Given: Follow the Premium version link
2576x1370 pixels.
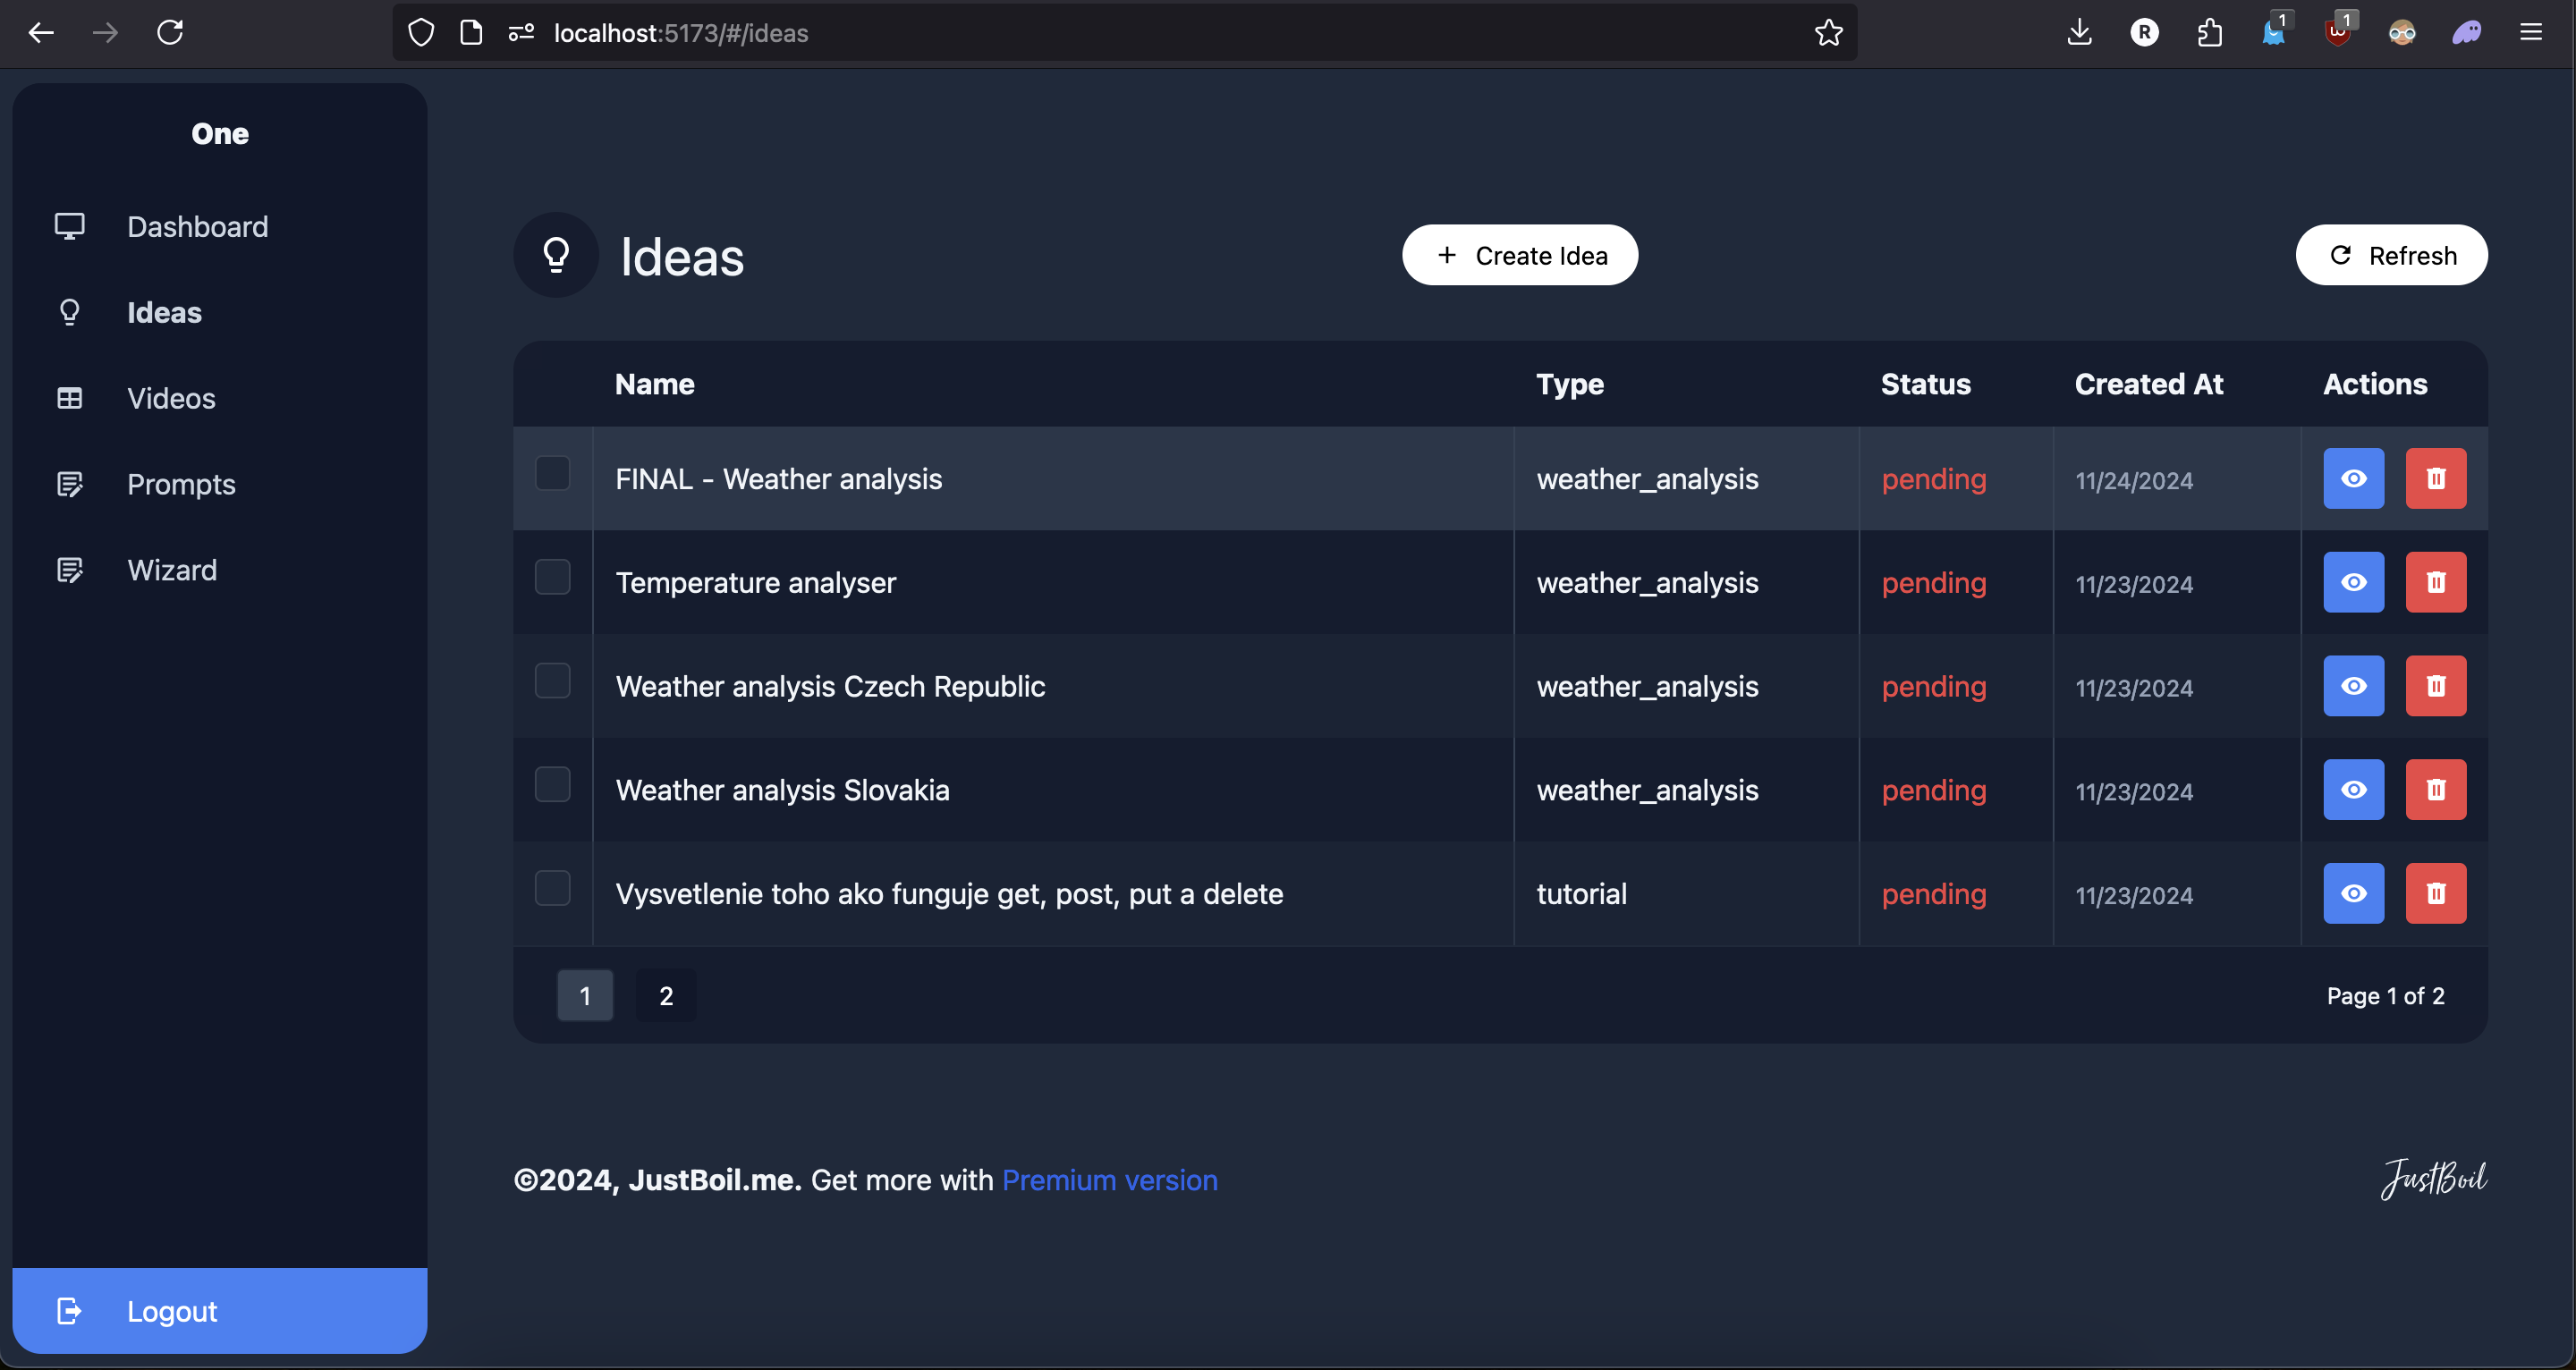Looking at the screenshot, I should [x=1109, y=1180].
